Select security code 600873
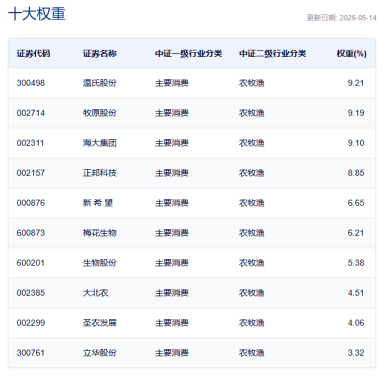The height and width of the screenshot is (376, 384). point(31,233)
